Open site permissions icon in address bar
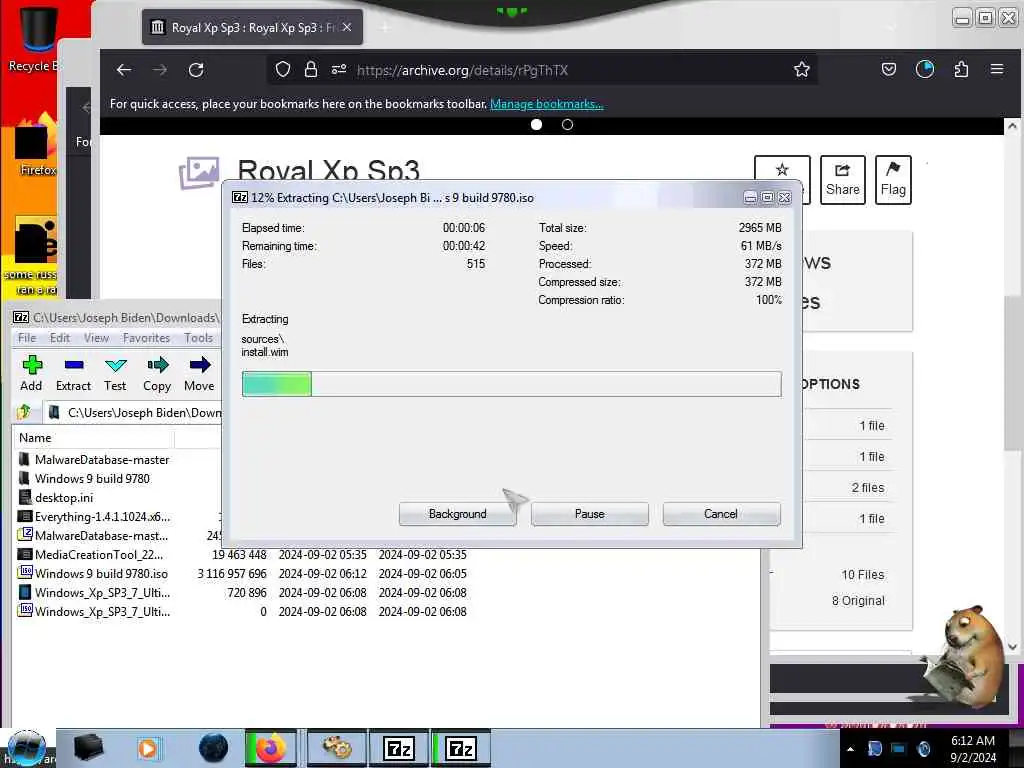Screen dimensions: 1024x768 point(338,69)
